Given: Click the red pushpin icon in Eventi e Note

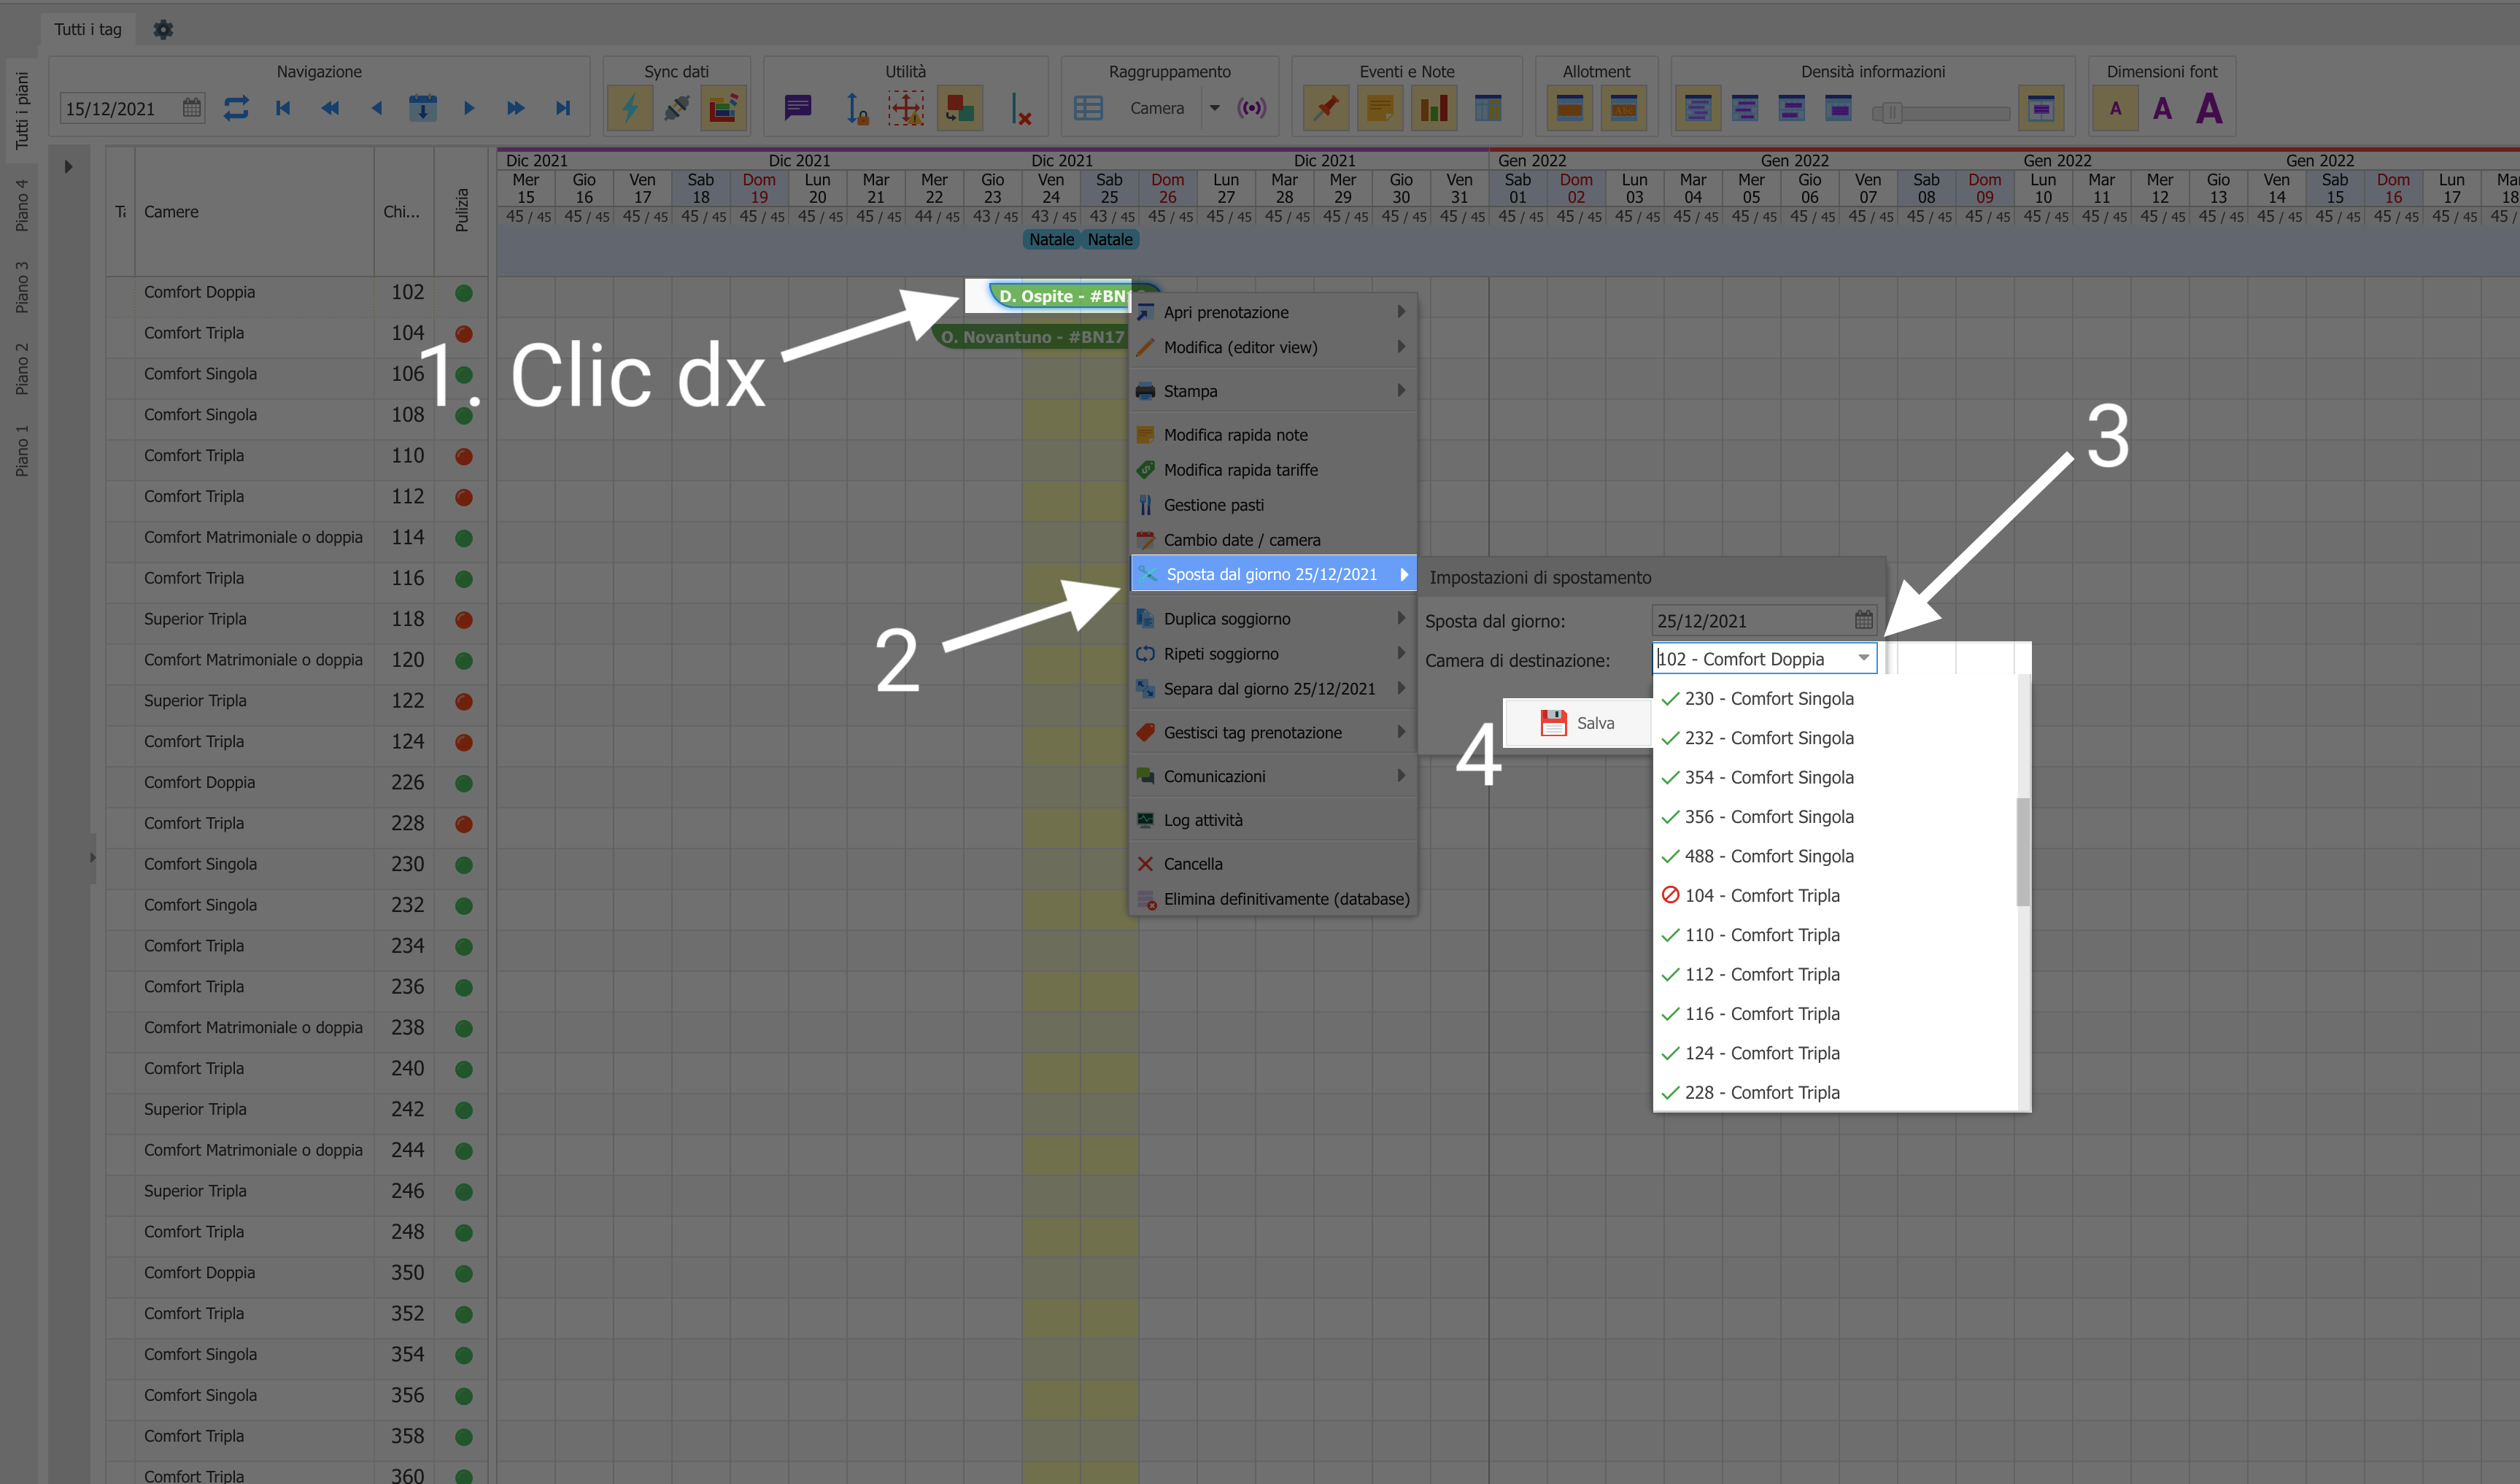Looking at the screenshot, I should tap(1326, 108).
